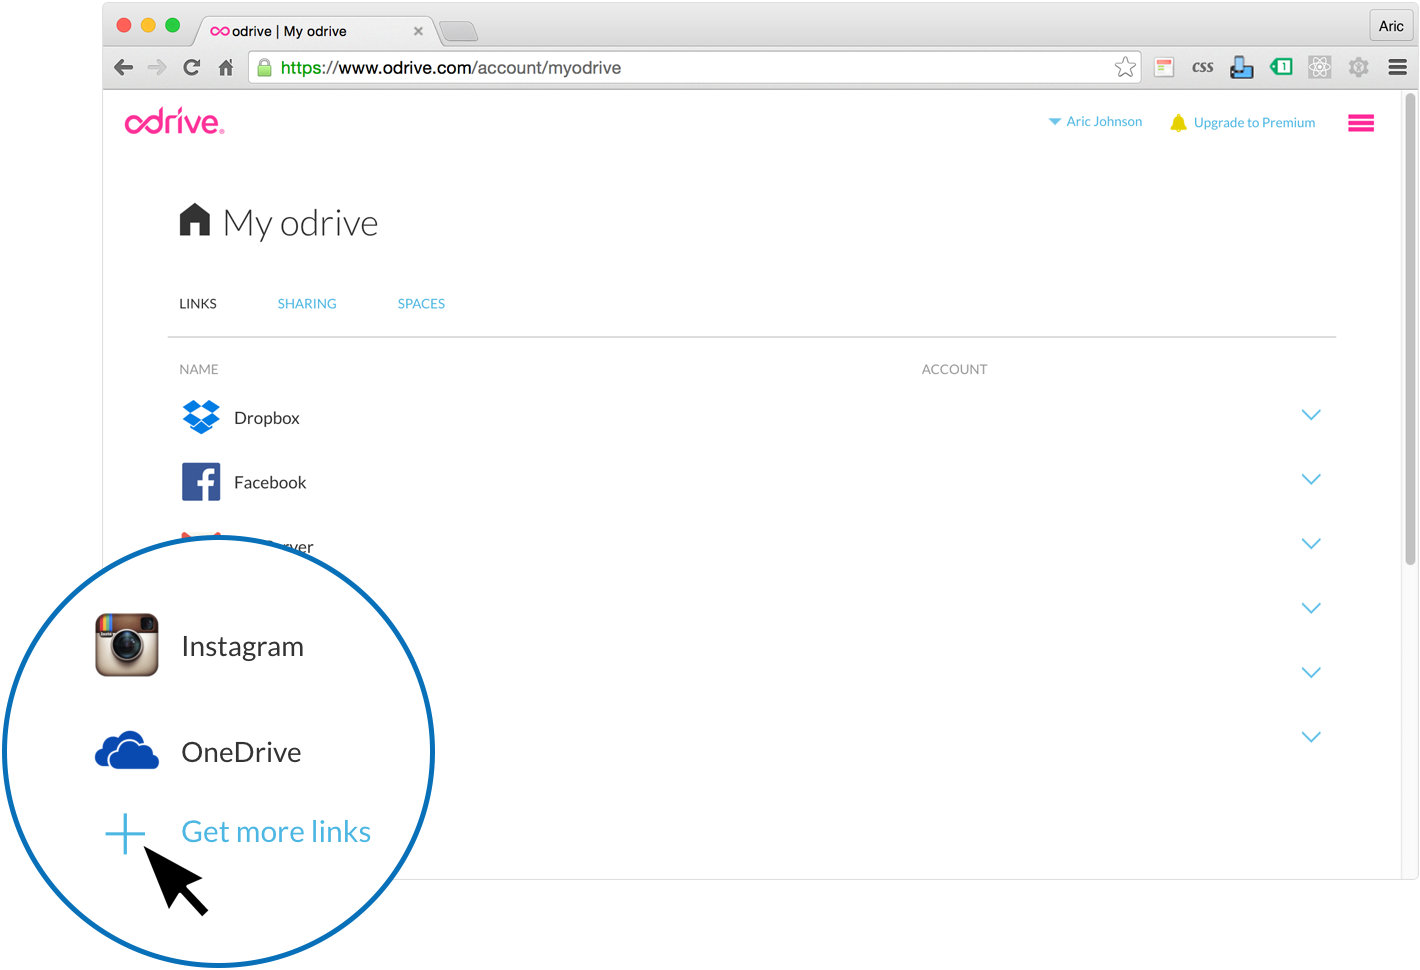This screenshot has height=970, width=1420.
Task: Click the NAME column header
Action: tap(199, 369)
